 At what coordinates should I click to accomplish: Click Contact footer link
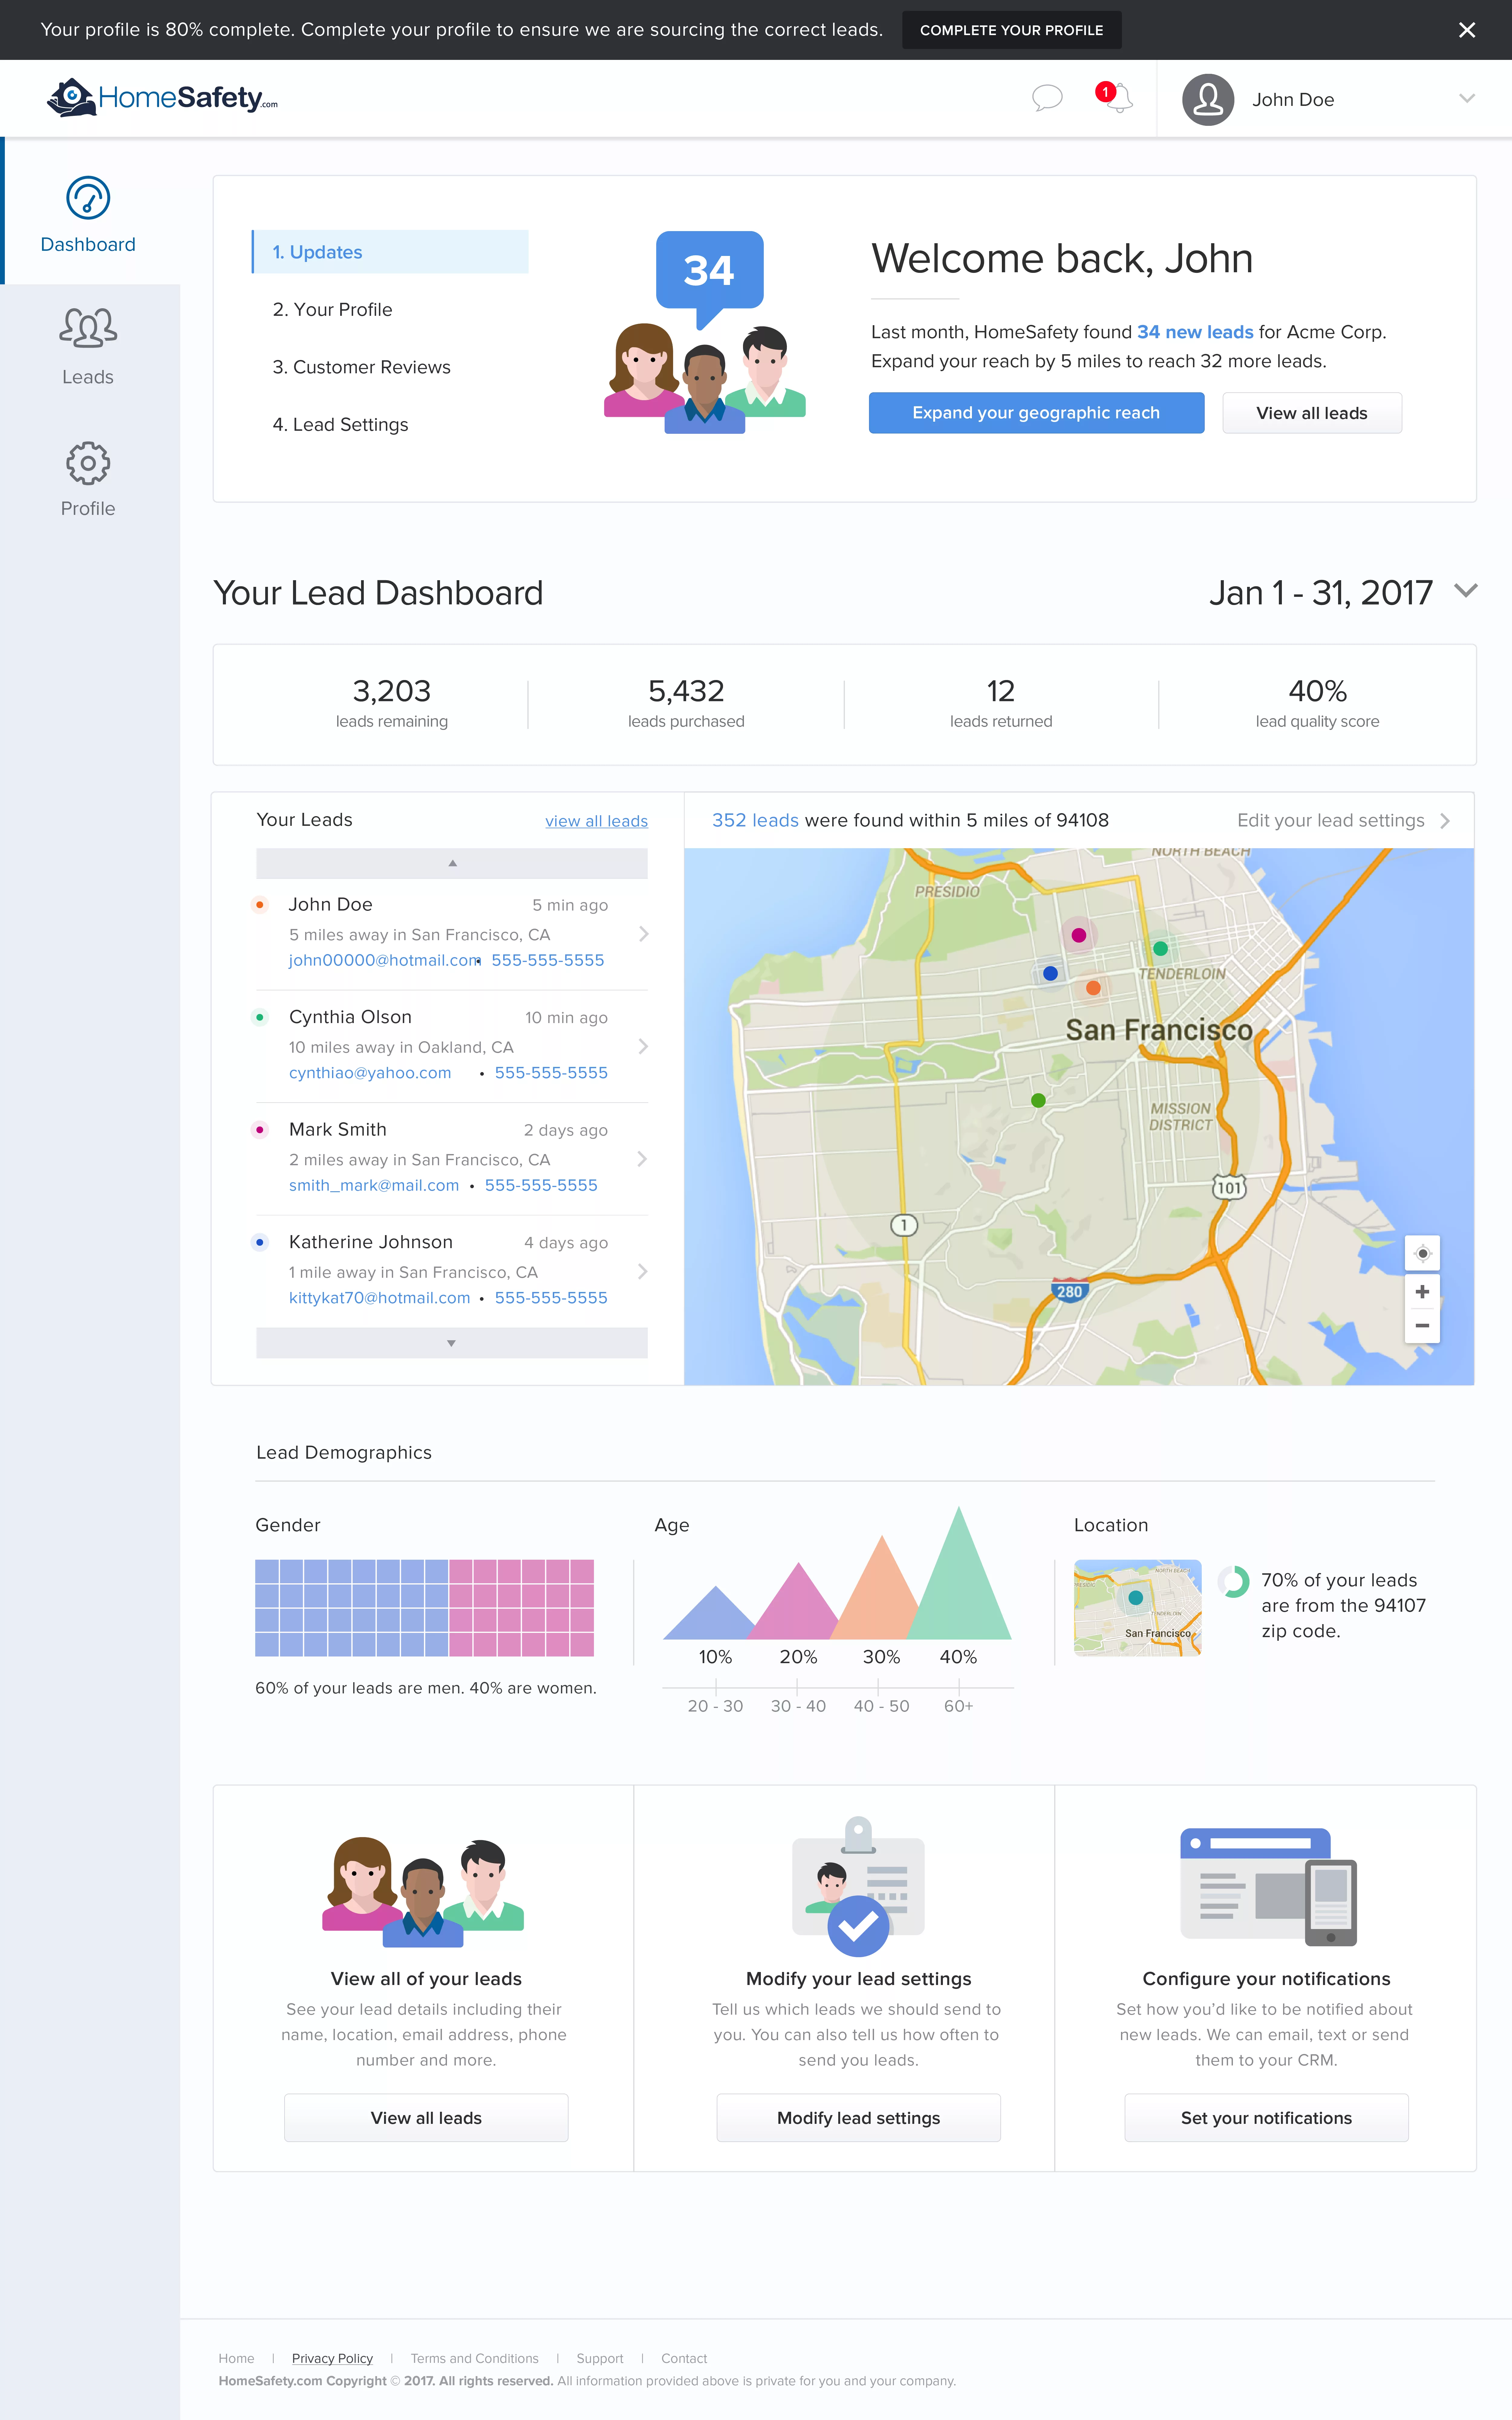point(684,2358)
